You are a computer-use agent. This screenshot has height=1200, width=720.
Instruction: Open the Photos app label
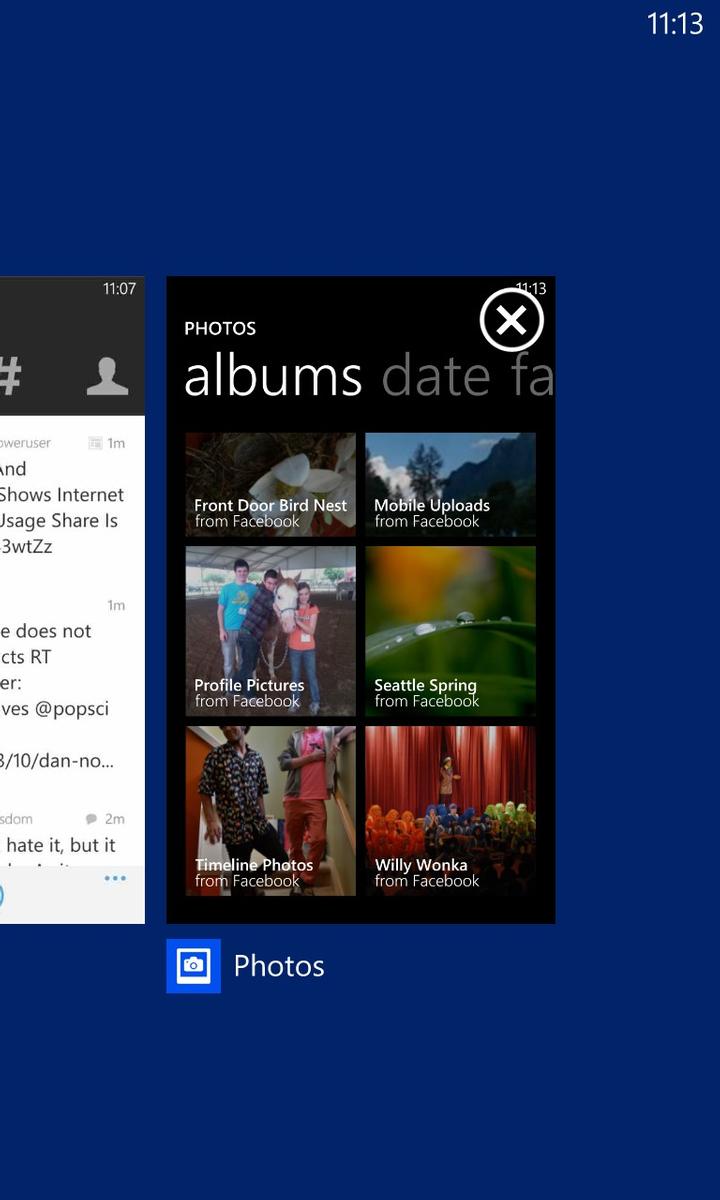click(279, 966)
